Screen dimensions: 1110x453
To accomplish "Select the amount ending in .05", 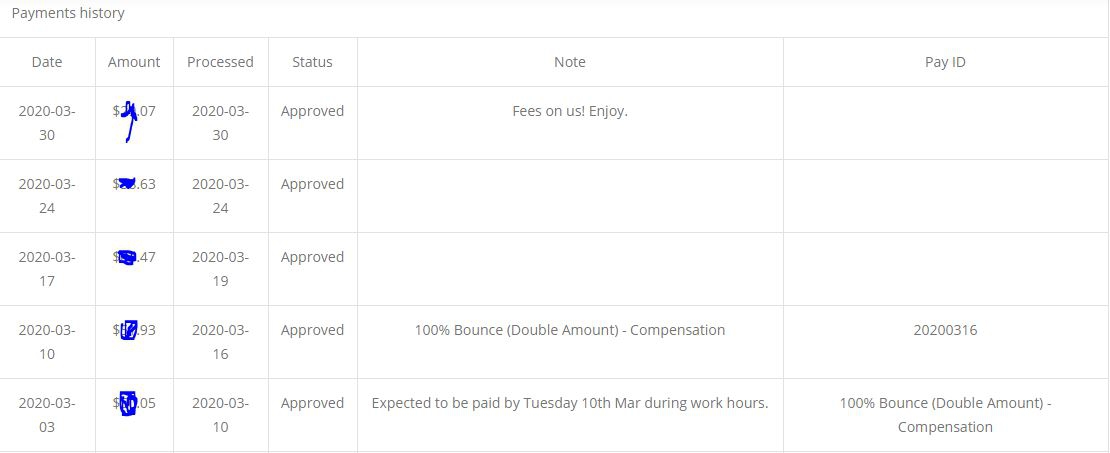I will [x=135, y=403].
